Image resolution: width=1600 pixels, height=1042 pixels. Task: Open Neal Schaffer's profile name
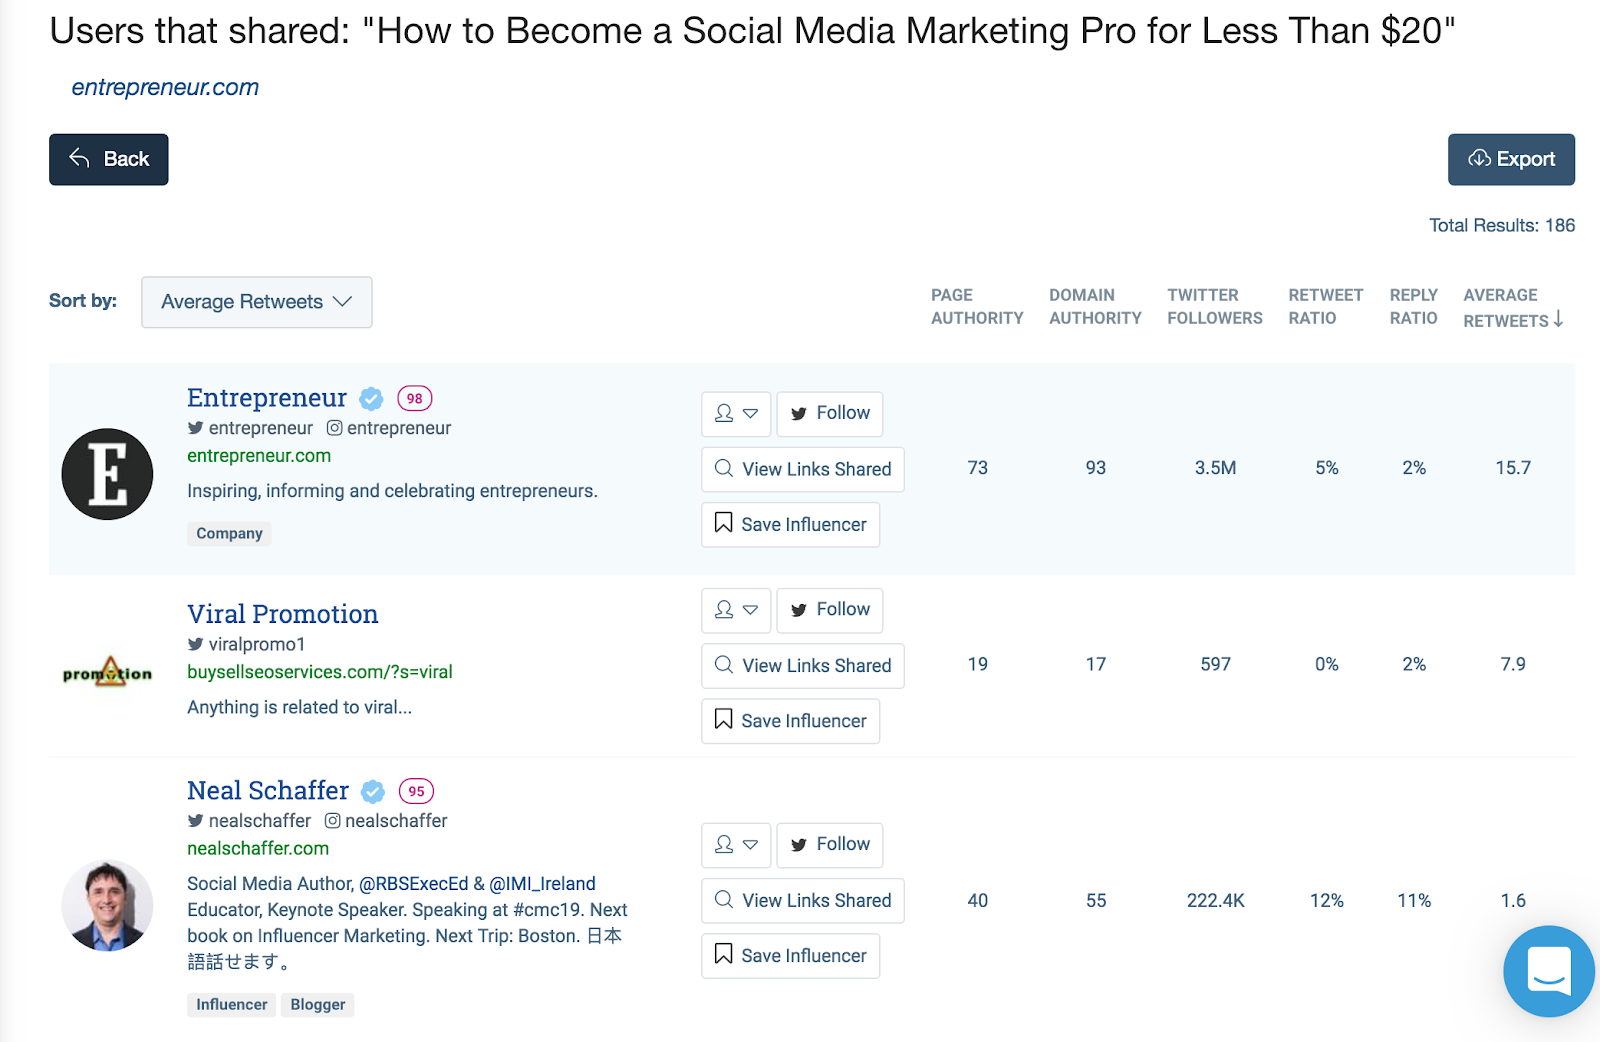(x=268, y=790)
